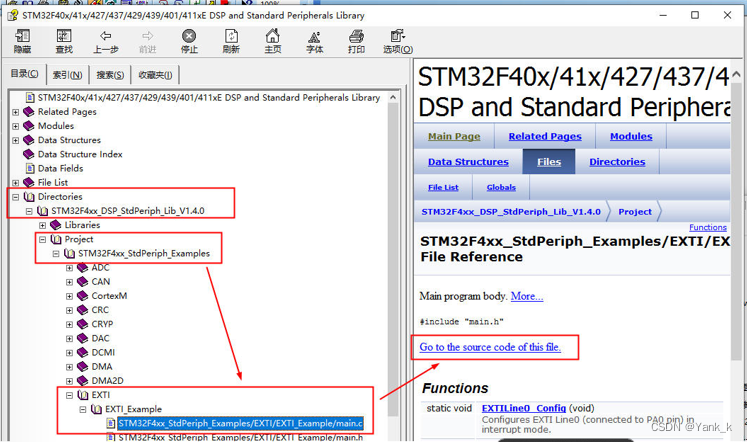Expand the ADC tree node
Screen dimensions: 747x442
coord(70,268)
